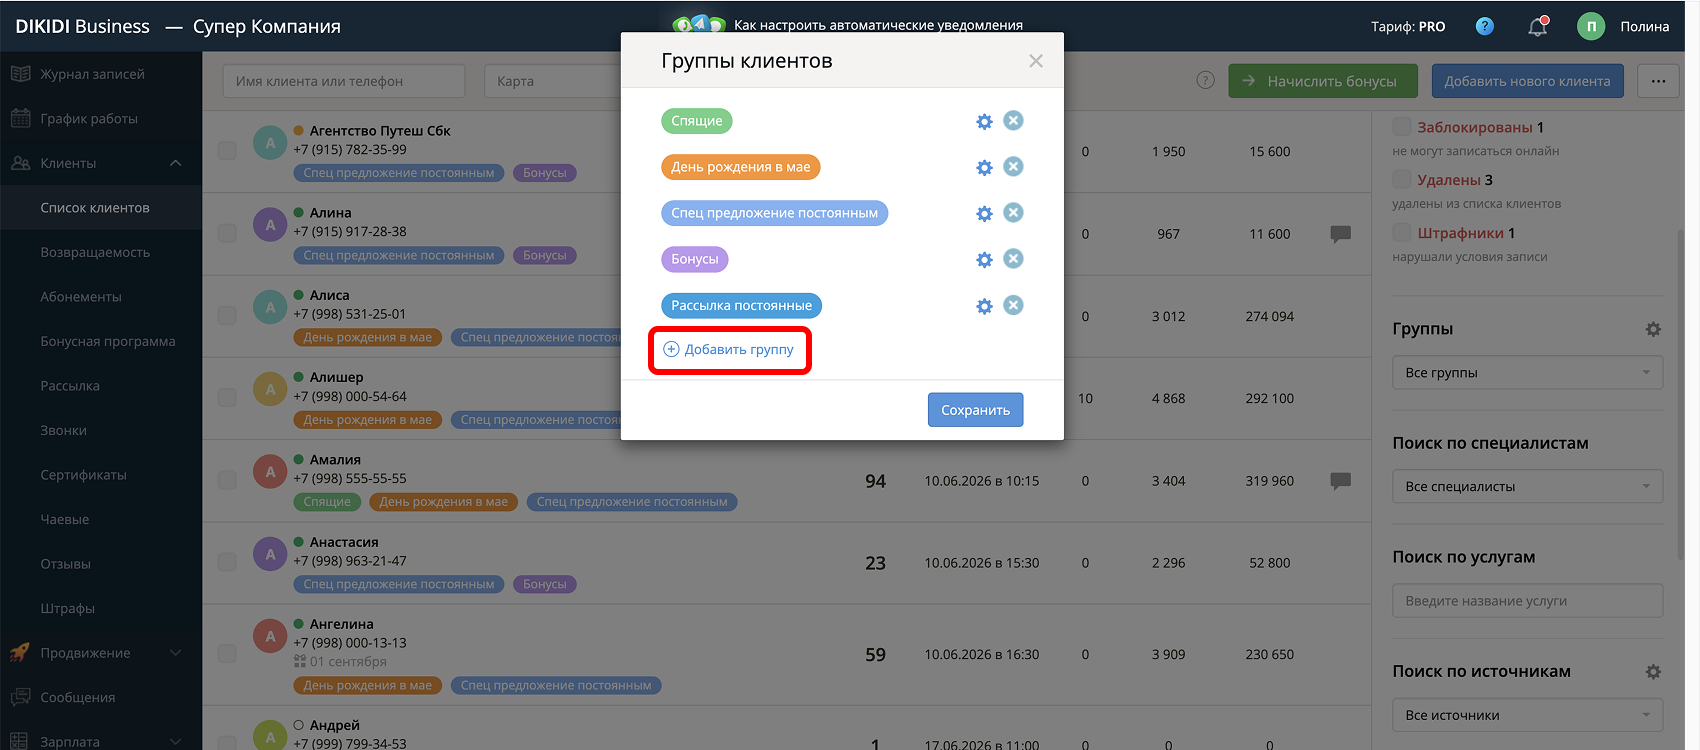Go to Возвращаемость in the sidebar

95,252
